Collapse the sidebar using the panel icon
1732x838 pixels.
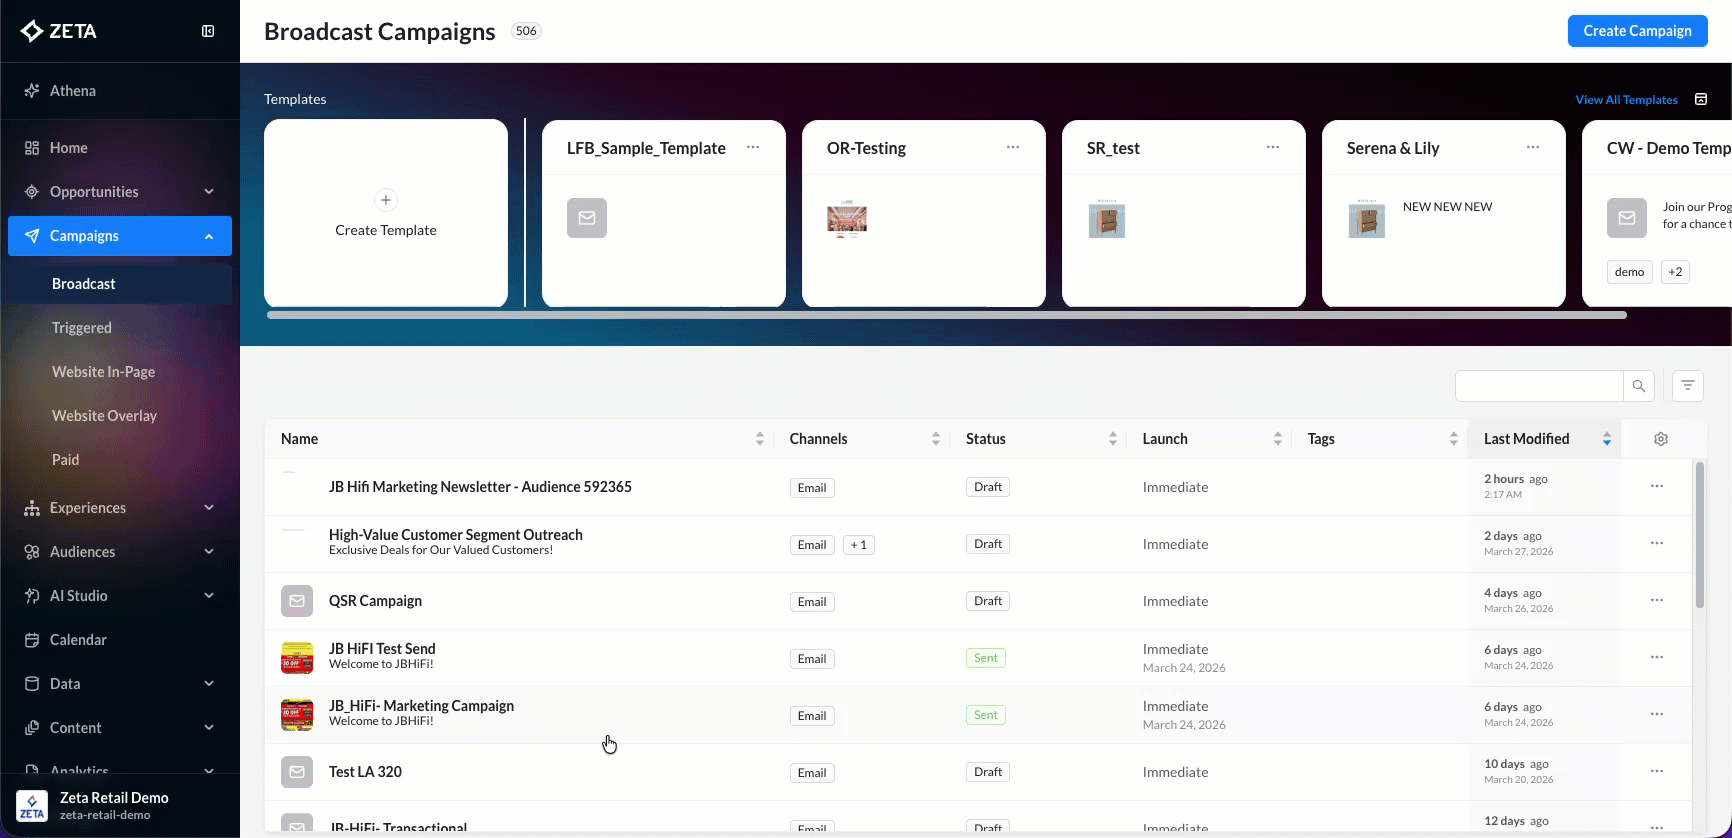208,31
